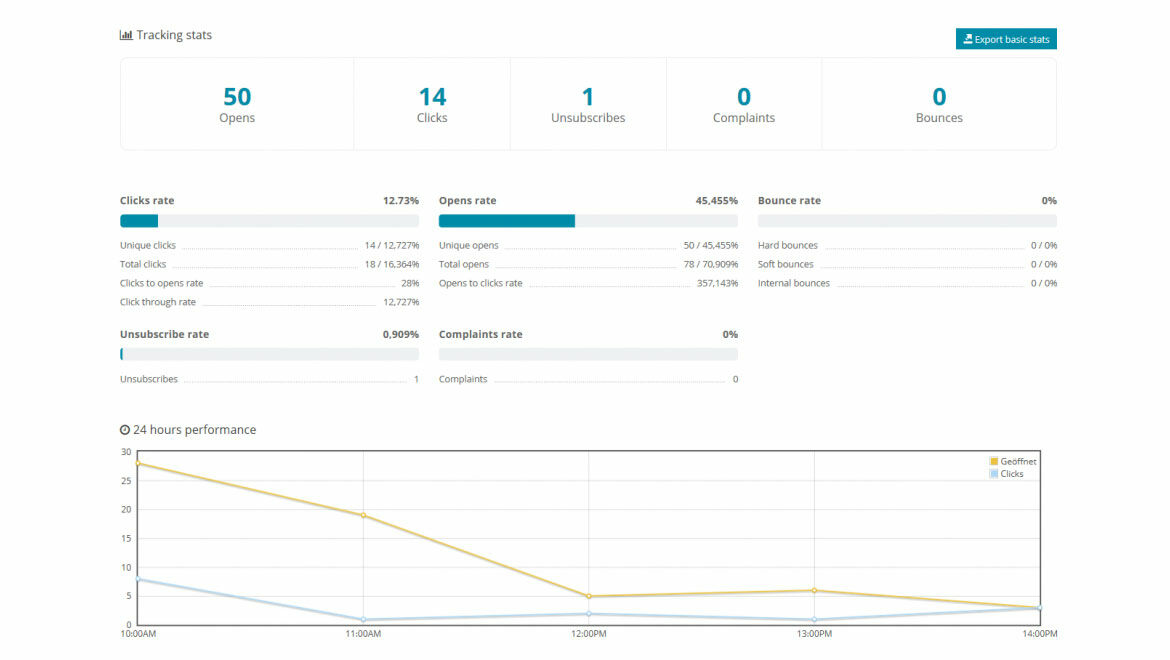
Task: Click the "357,143%" opens to clicks value
Action: [717, 283]
